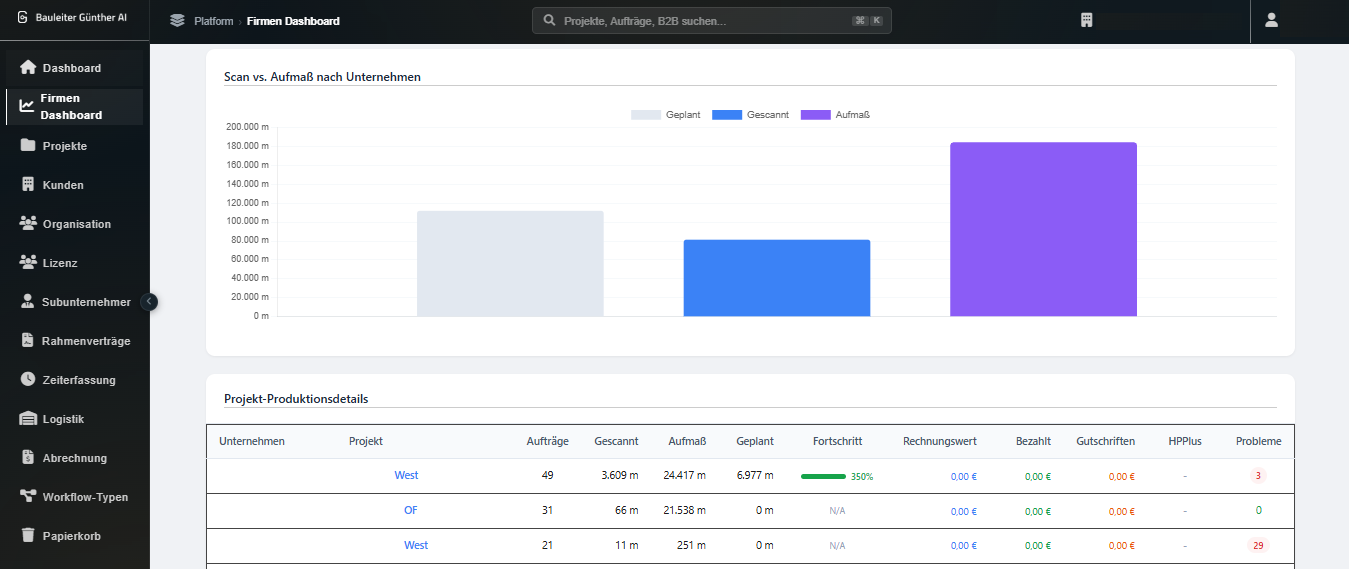Viewport: 1349px width, 569px height.
Task: Open the West project with 49 Aufträge
Action: (x=406, y=475)
